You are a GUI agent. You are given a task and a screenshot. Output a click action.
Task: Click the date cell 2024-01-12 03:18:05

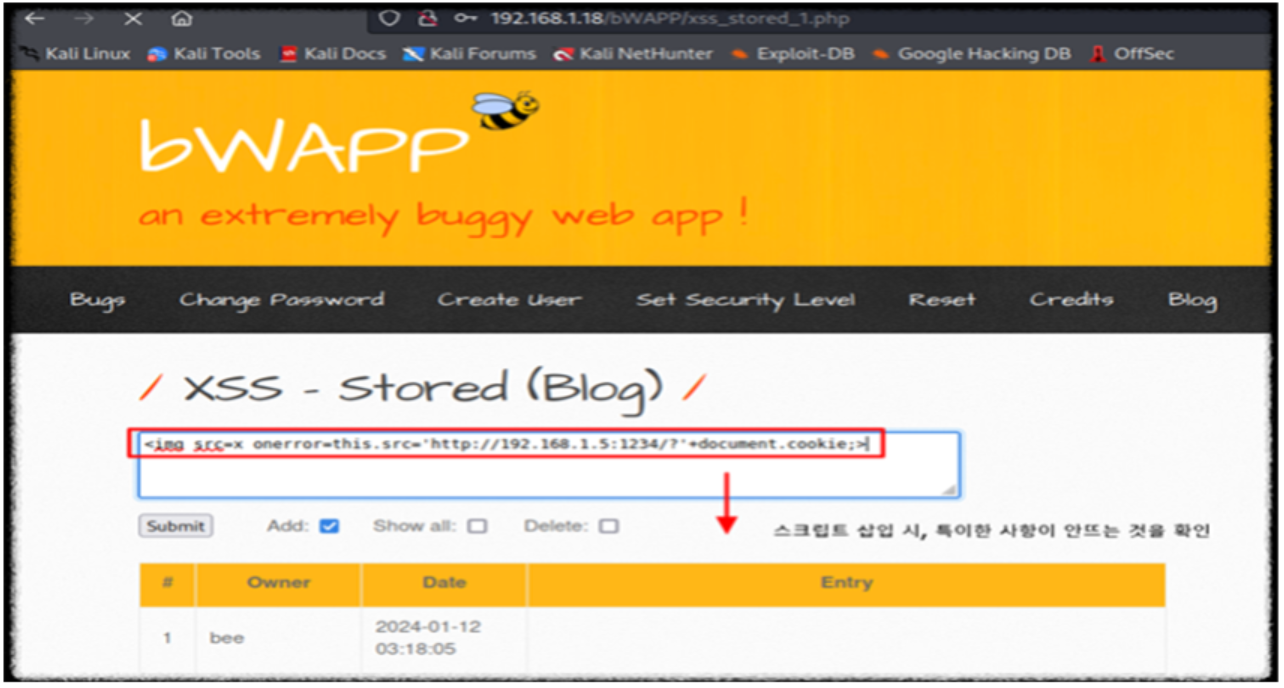pyautogui.click(x=428, y=637)
